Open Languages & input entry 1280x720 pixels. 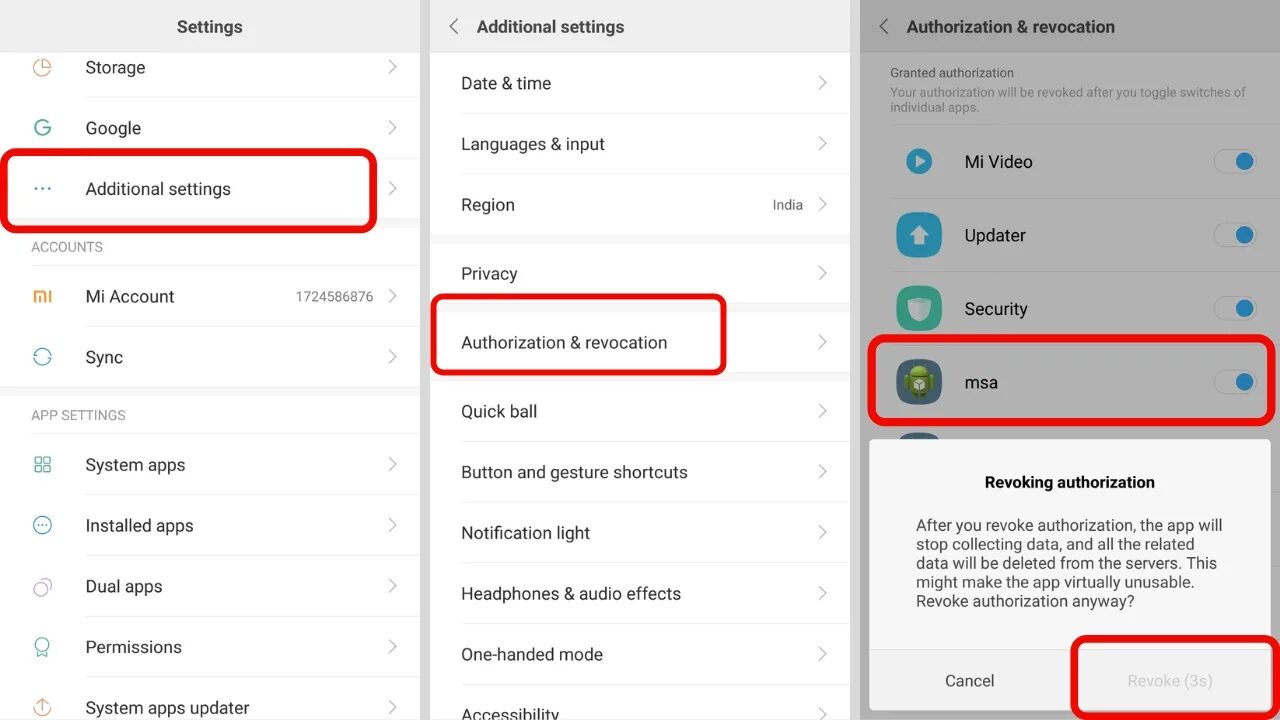coord(640,144)
